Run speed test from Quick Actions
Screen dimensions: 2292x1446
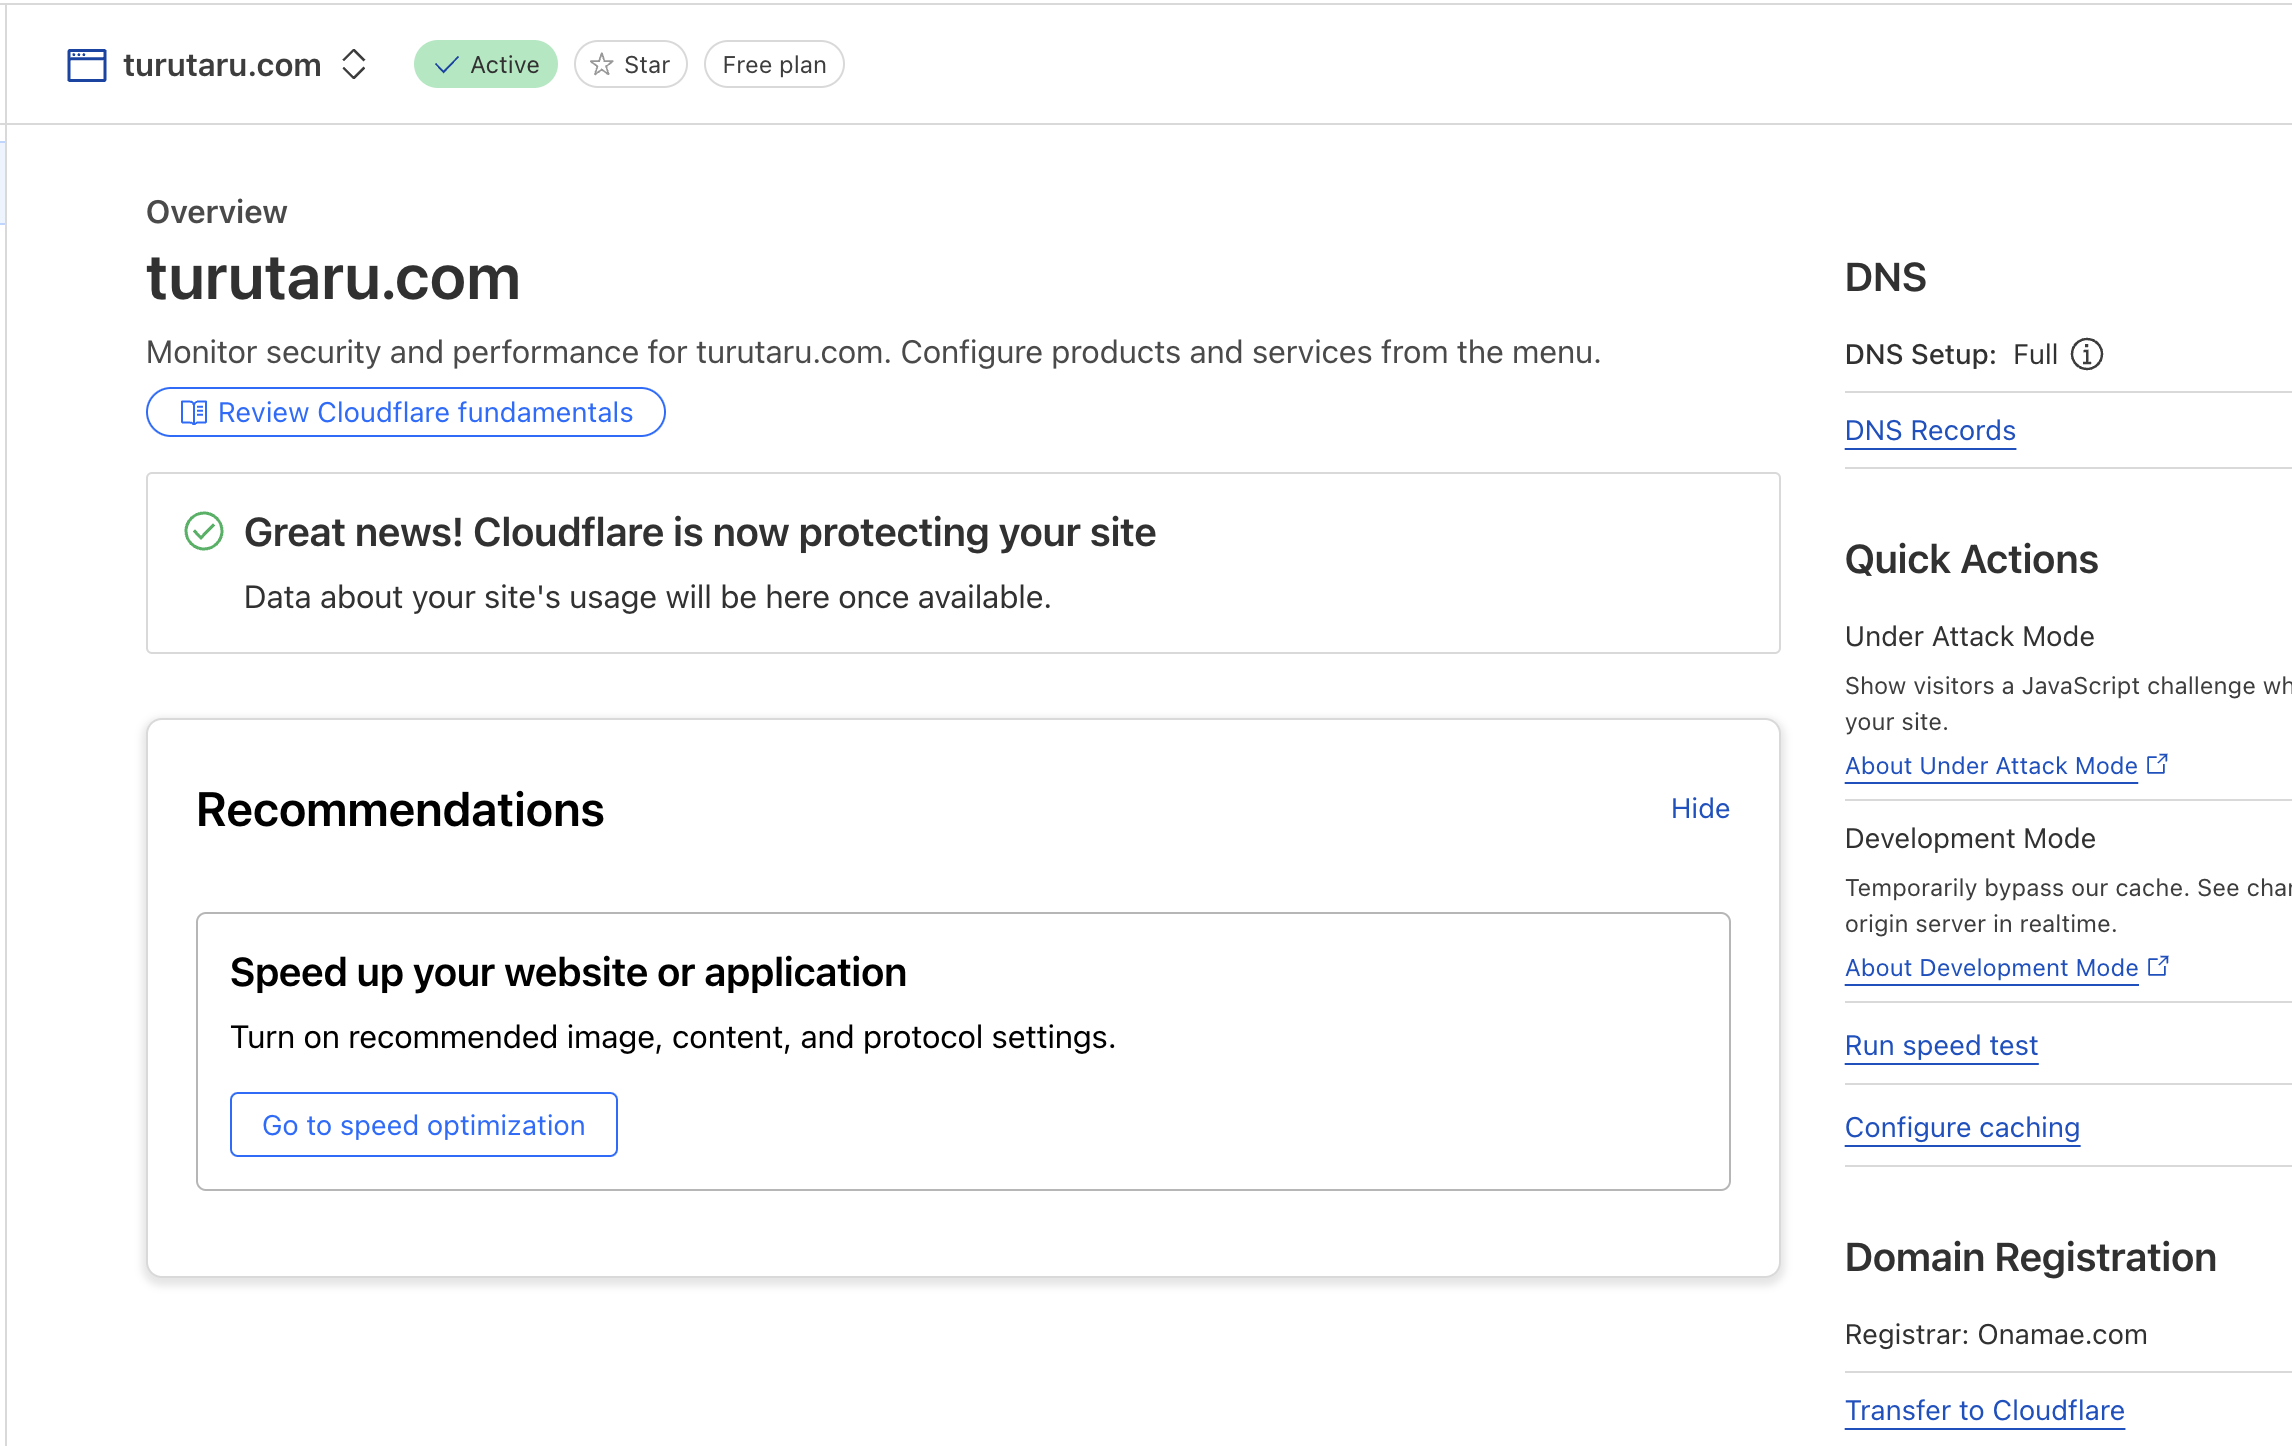tap(1941, 1046)
